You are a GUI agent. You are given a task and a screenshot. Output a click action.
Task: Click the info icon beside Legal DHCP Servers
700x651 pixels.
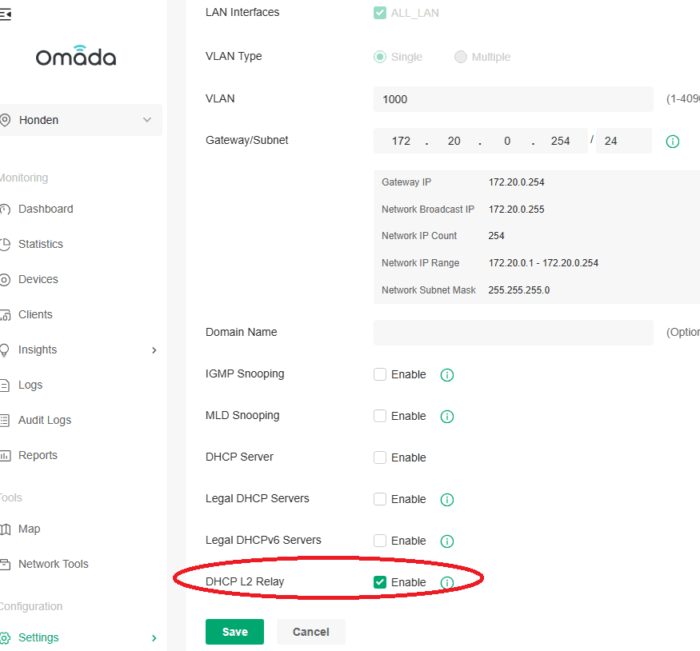coord(447,499)
